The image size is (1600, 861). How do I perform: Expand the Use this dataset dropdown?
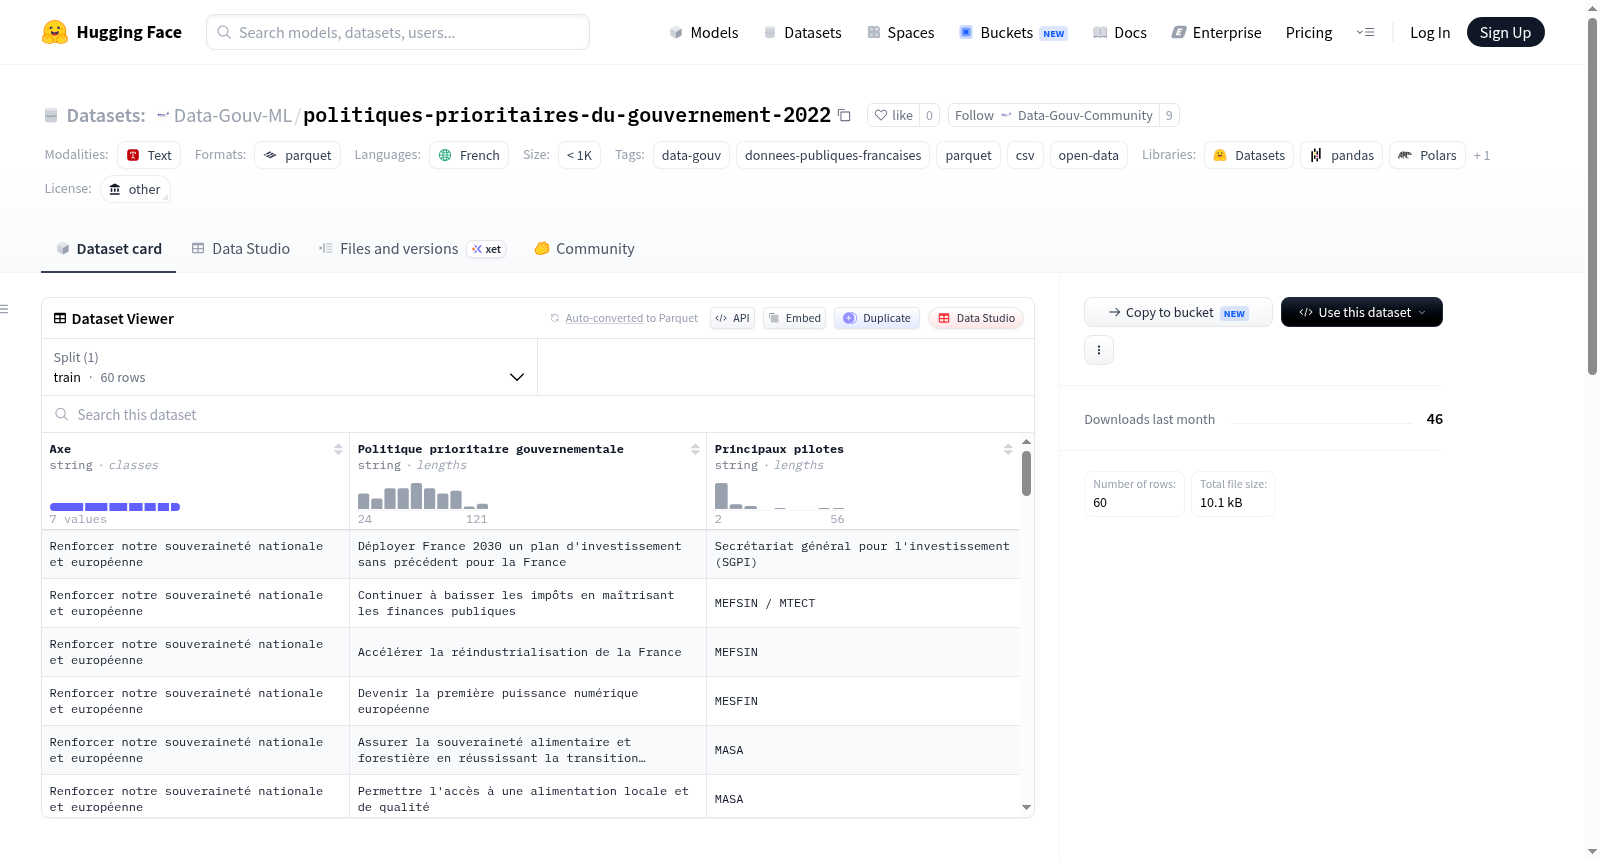(x=1361, y=312)
